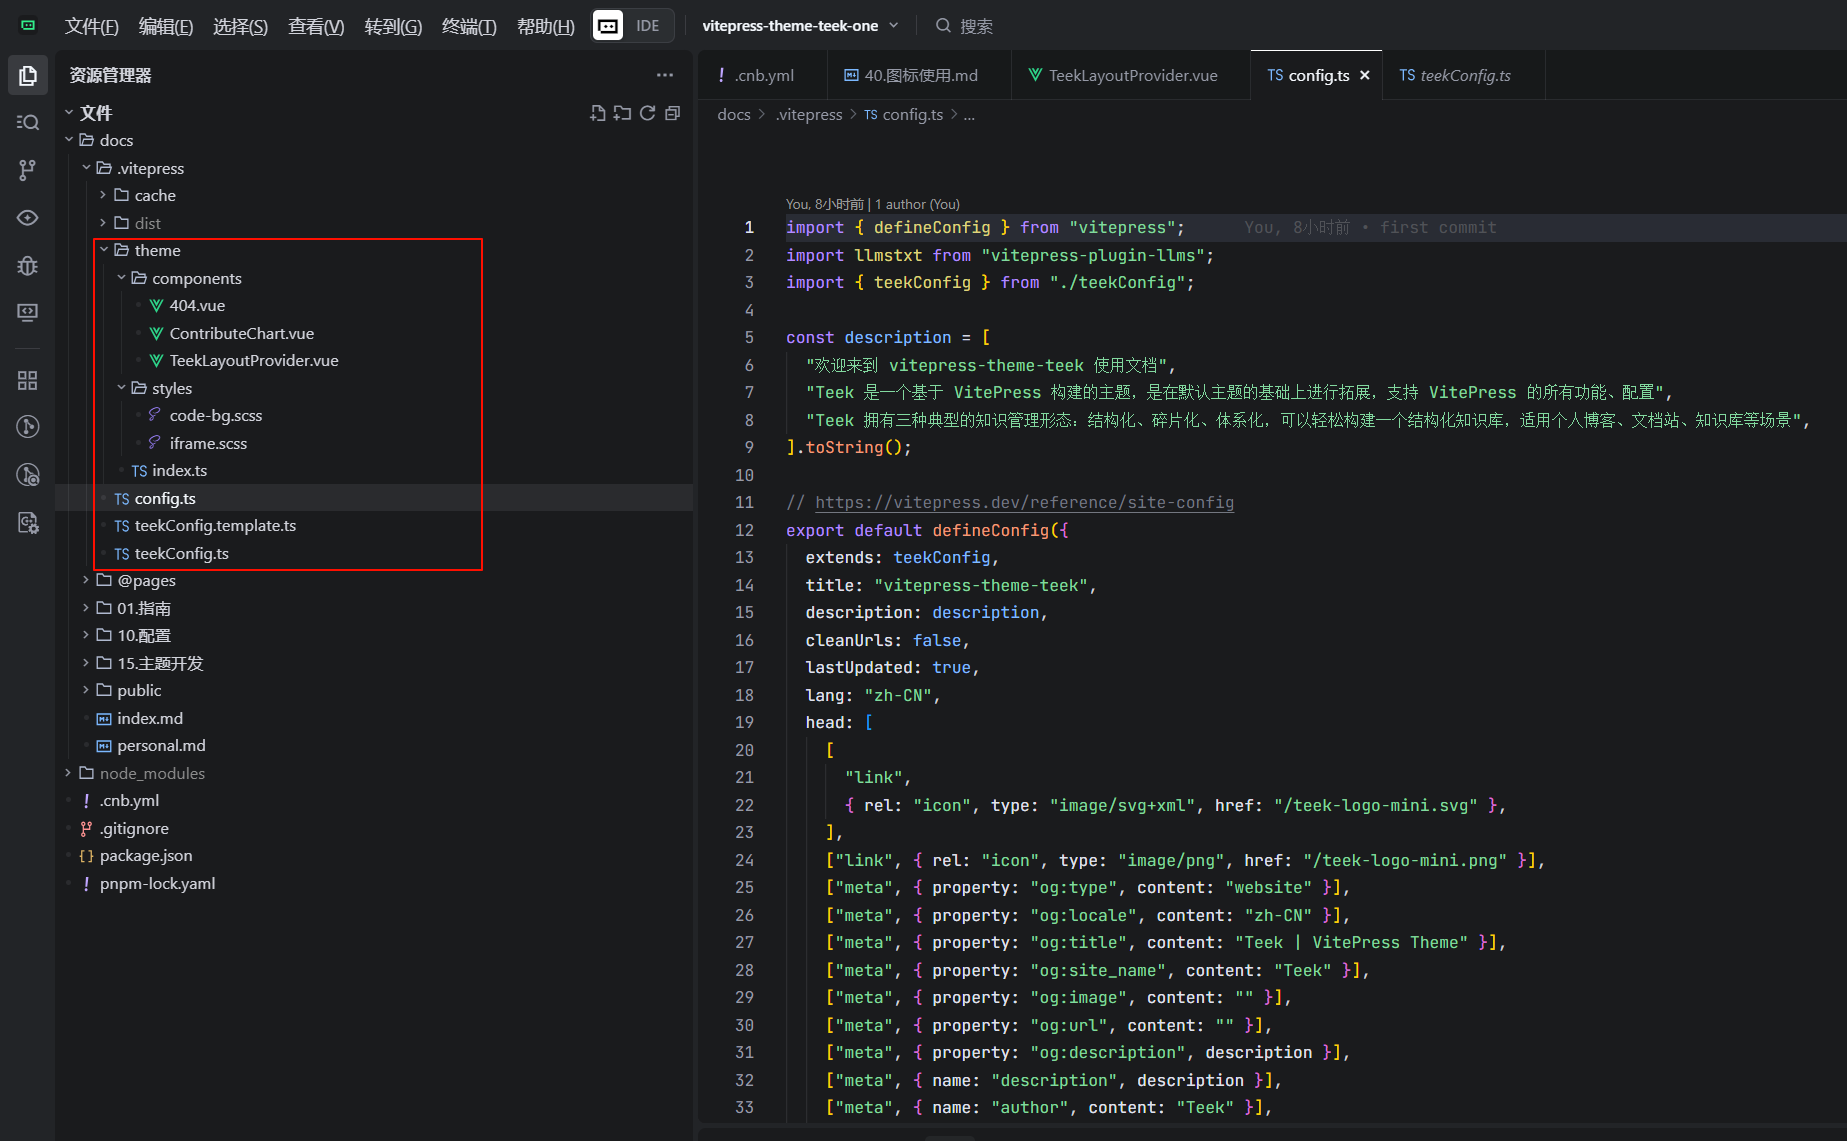Close the config.ts editor tab

click(x=1364, y=75)
